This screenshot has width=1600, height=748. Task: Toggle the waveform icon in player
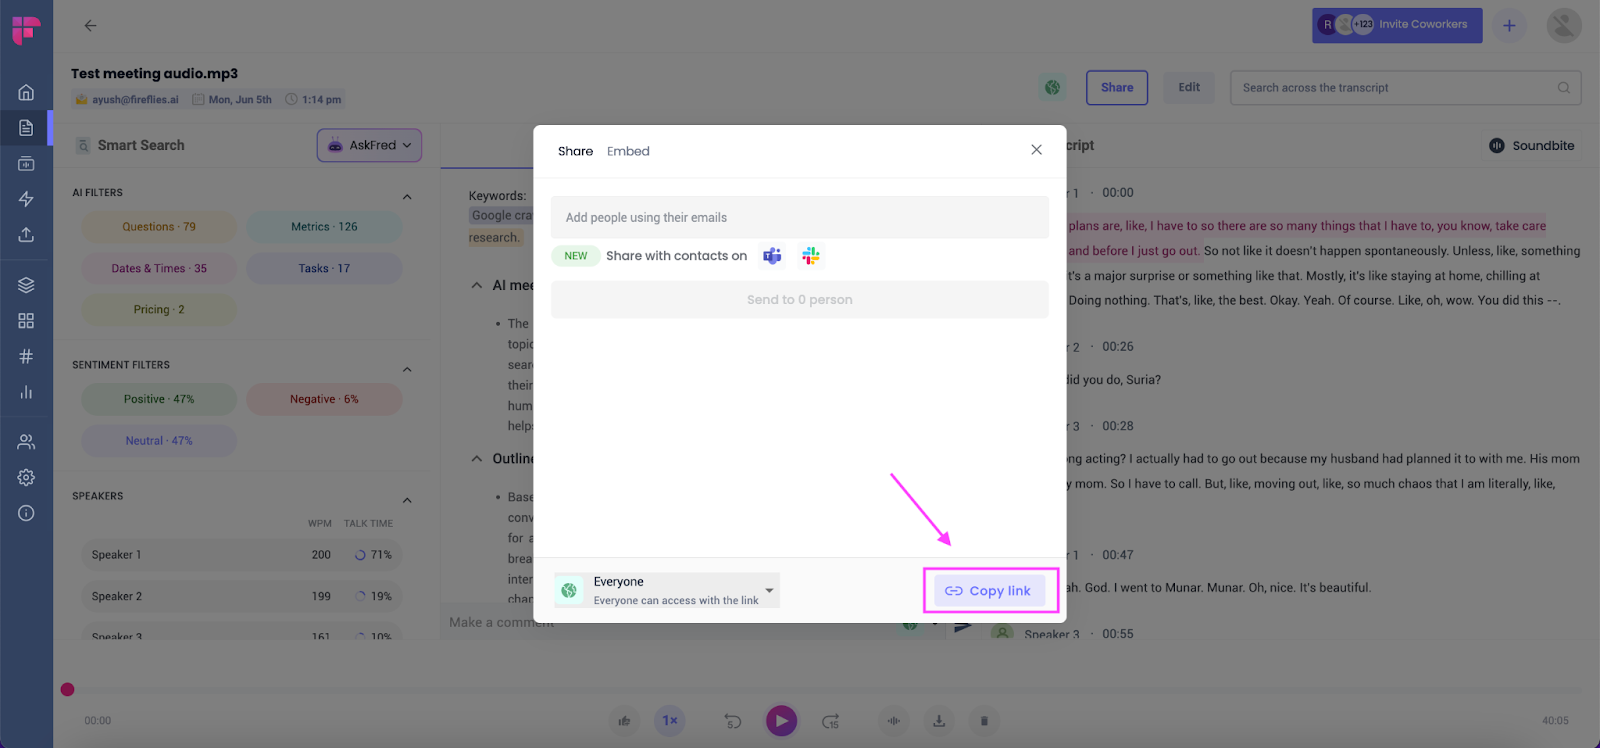pyautogui.click(x=894, y=721)
